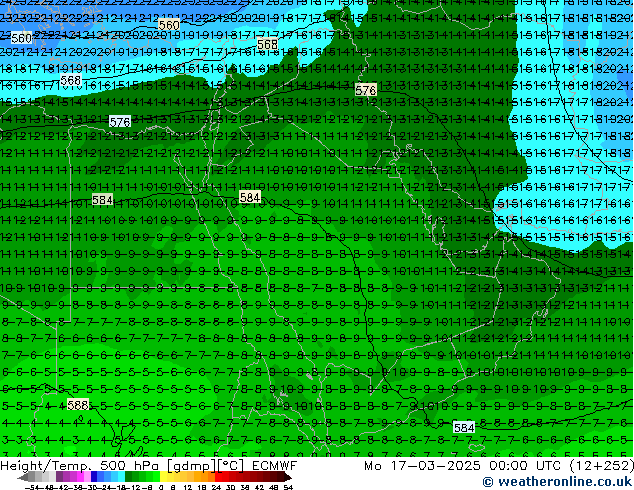Click the 588 height contour label
The width and height of the screenshot is (634, 490).
[x=78, y=405]
